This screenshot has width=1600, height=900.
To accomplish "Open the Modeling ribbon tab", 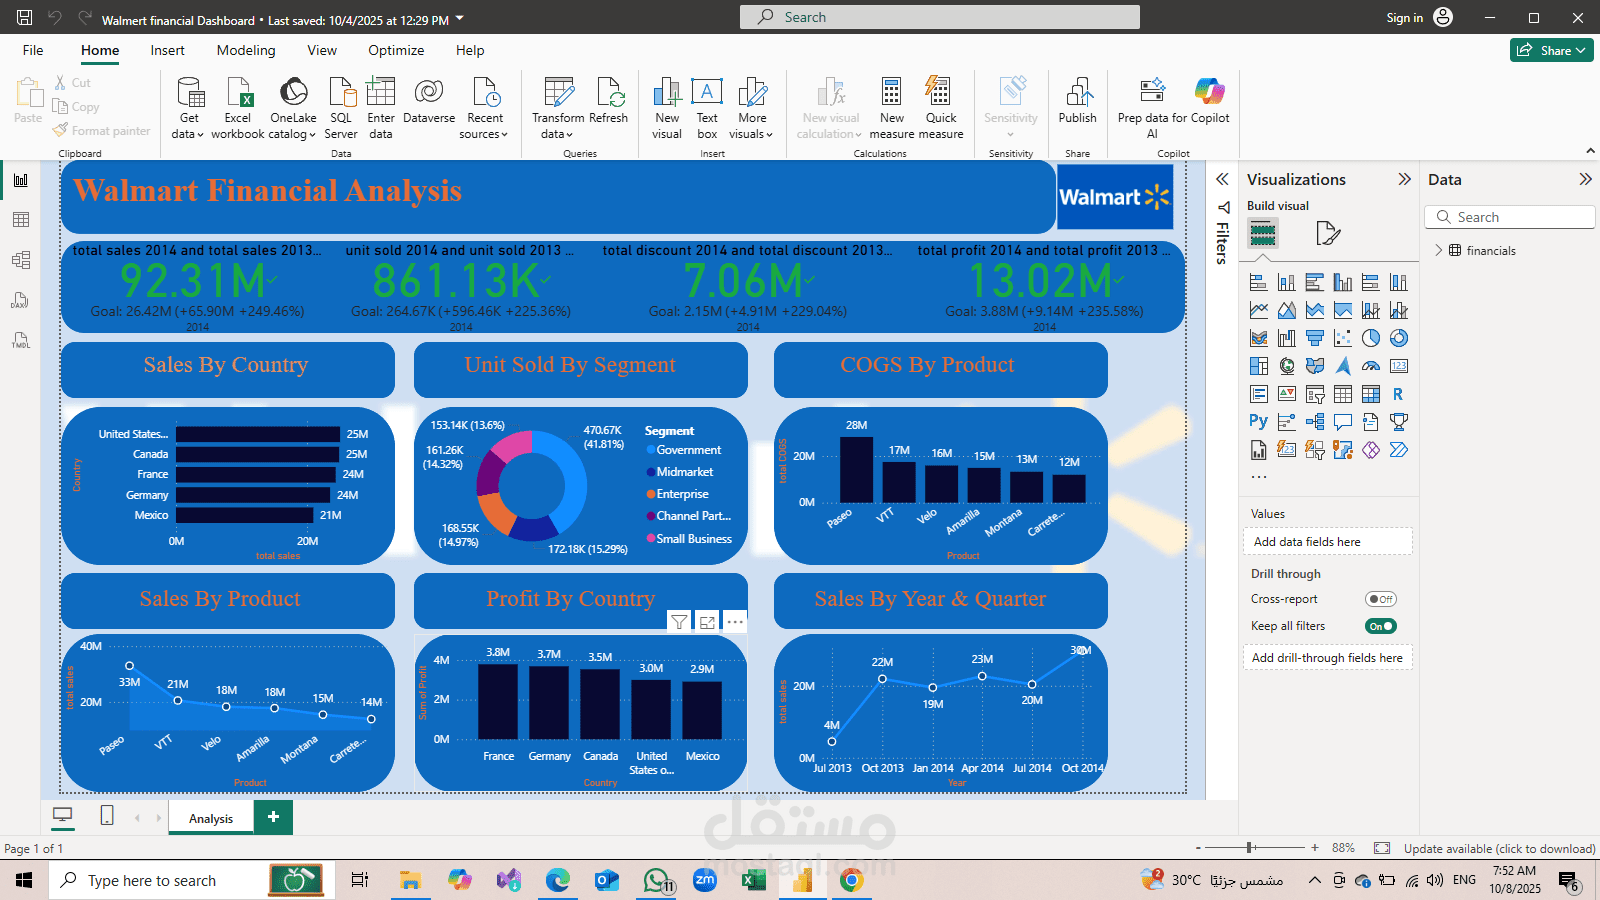I will pyautogui.click(x=246, y=50).
